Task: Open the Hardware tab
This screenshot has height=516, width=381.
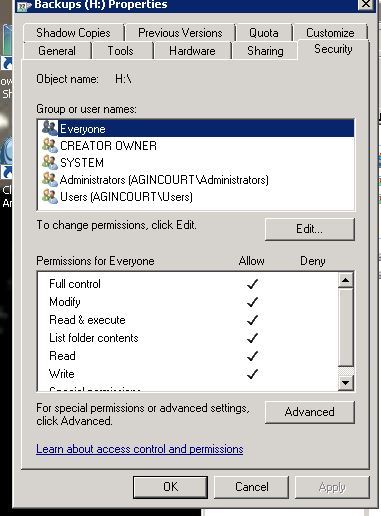Action: [192, 51]
